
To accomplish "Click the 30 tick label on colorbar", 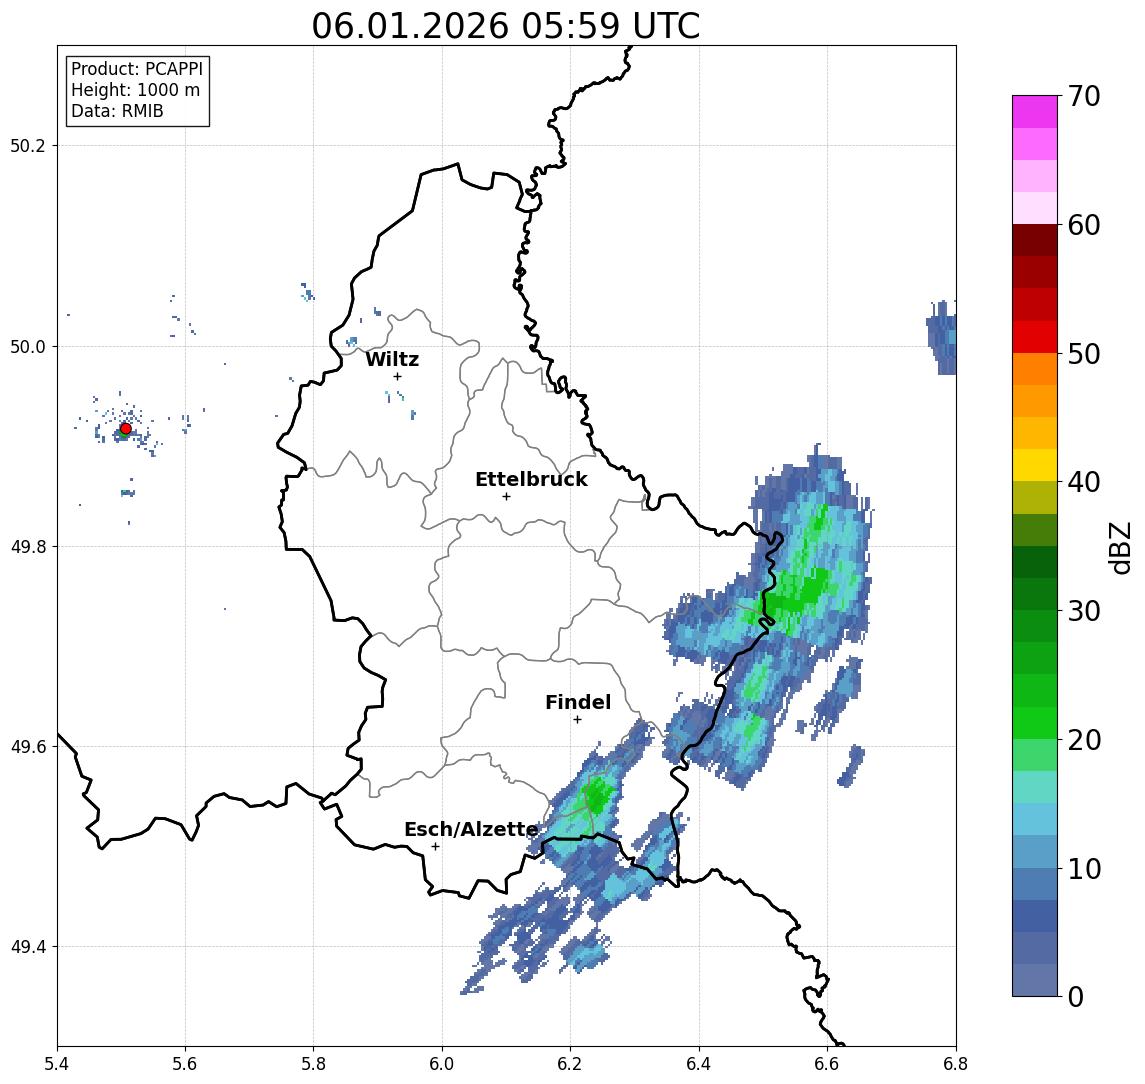I will pos(1084,611).
